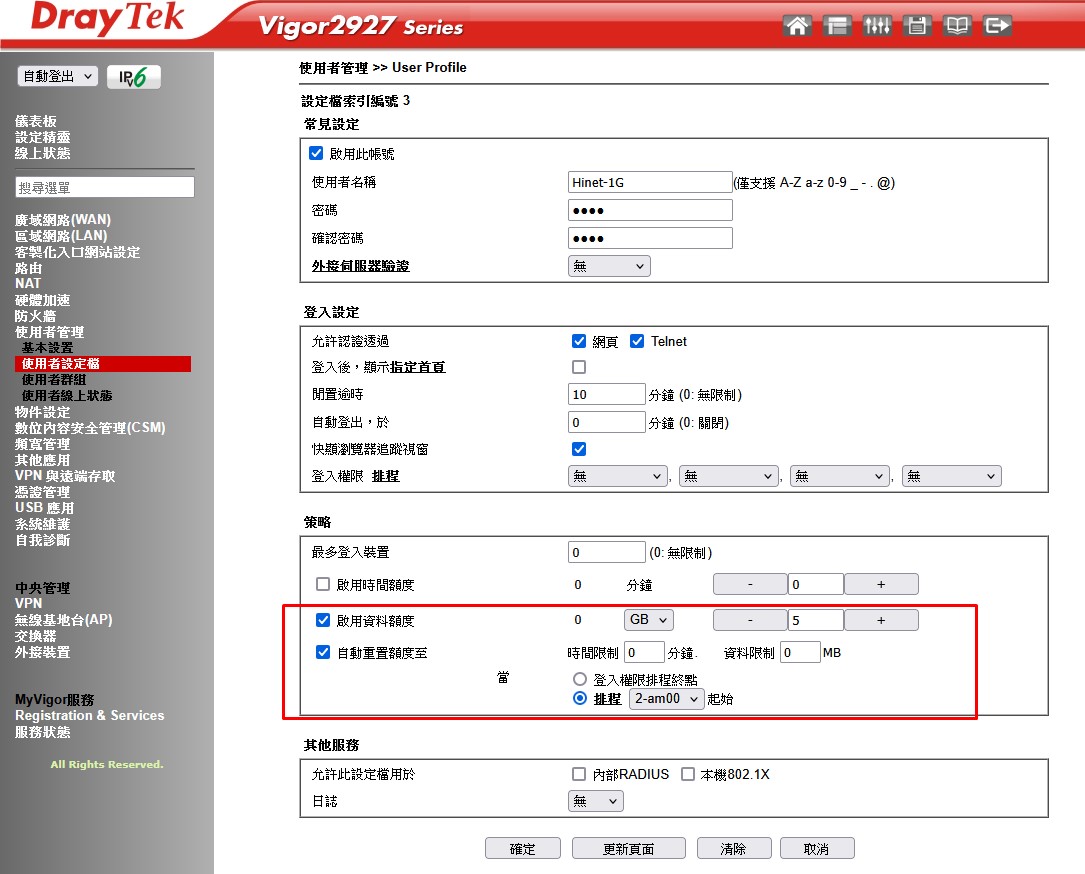
Task: Open 使用者群組 in the sidebar
Action: tap(53, 380)
